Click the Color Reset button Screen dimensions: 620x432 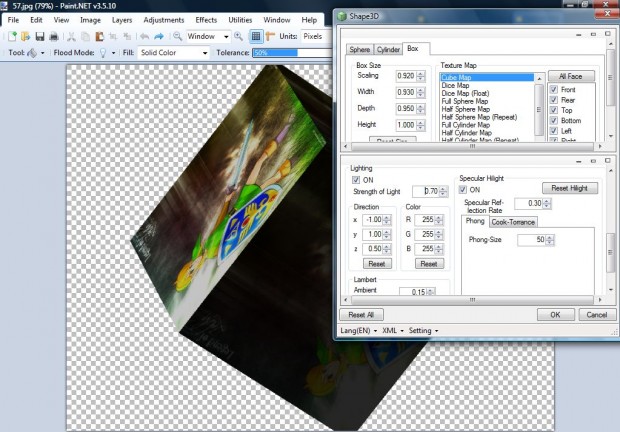(x=429, y=264)
